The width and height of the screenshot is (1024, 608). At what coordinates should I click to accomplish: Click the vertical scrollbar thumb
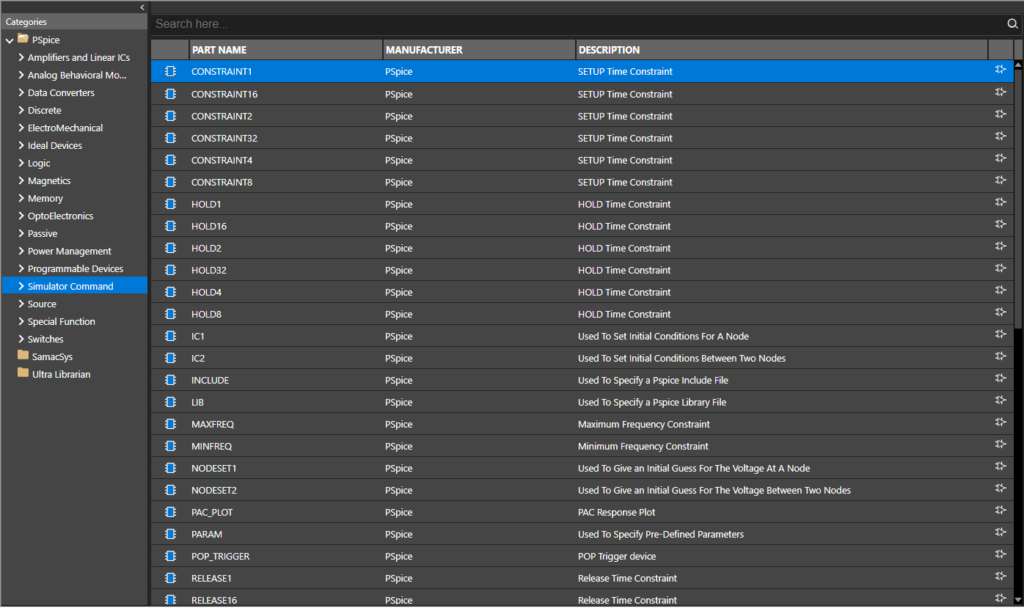pyautogui.click(x=1017, y=199)
